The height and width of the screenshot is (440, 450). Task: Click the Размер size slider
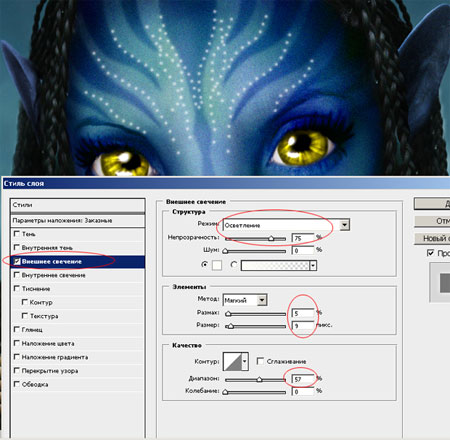tap(255, 326)
